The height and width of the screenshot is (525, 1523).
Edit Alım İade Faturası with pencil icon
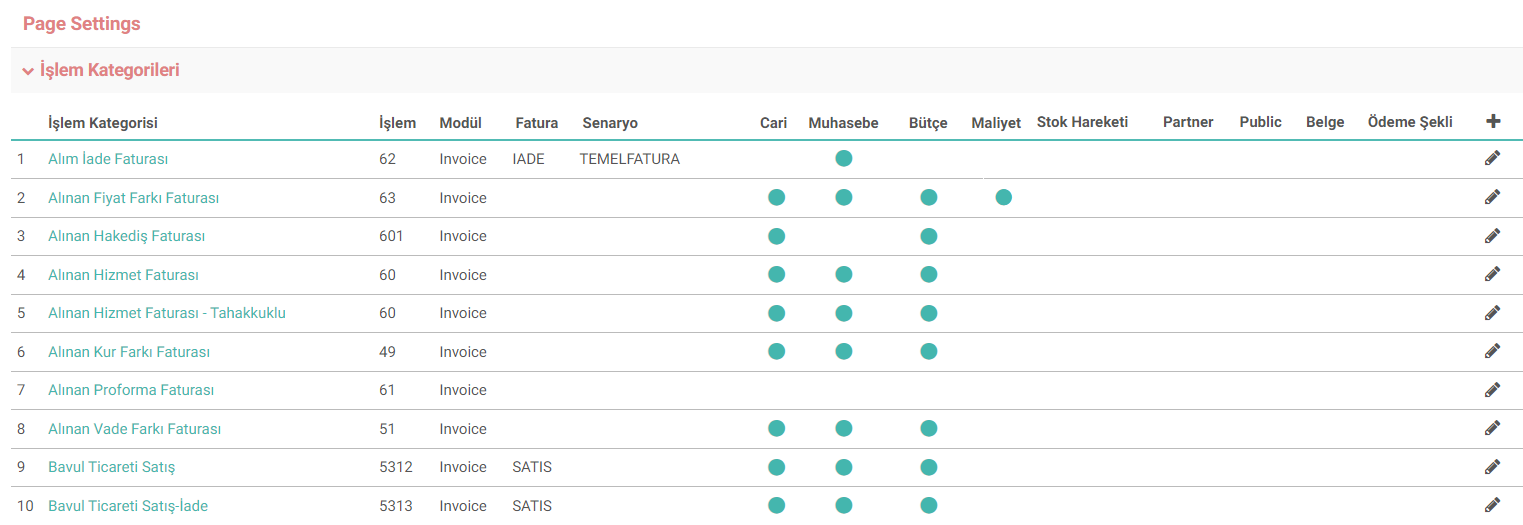(x=1493, y=158)
